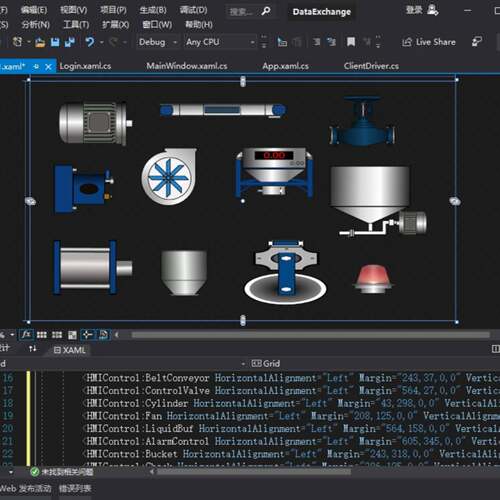
Task: Click the HMIControl:AlarmControl code line
Action: [x=292, y=441]
